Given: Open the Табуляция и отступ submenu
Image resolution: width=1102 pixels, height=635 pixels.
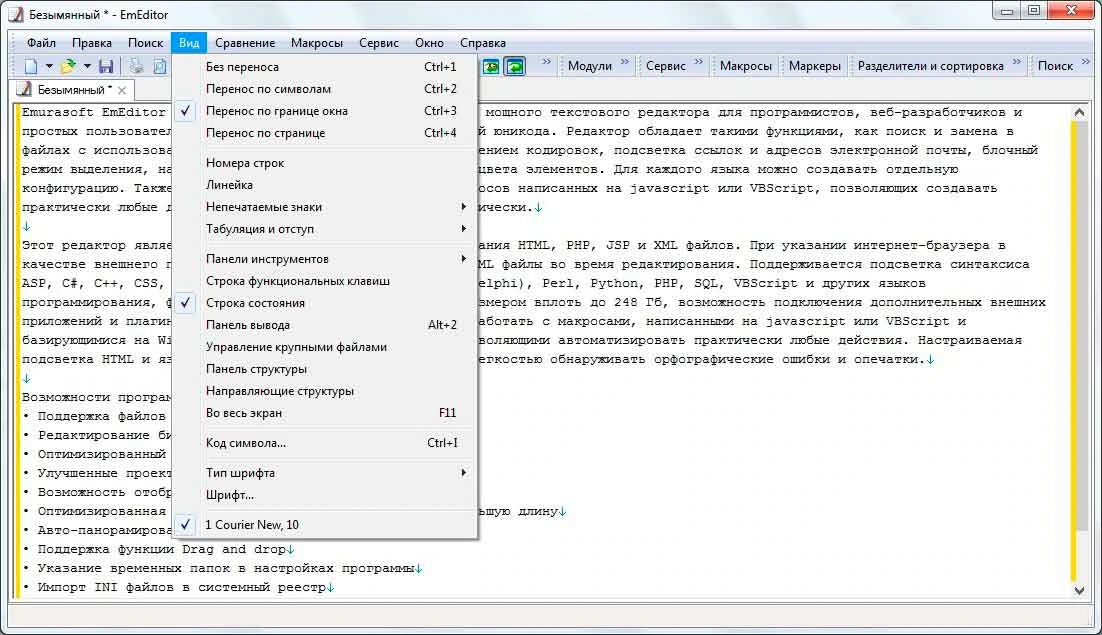Looking at the screenshot, I should point(325,228).
